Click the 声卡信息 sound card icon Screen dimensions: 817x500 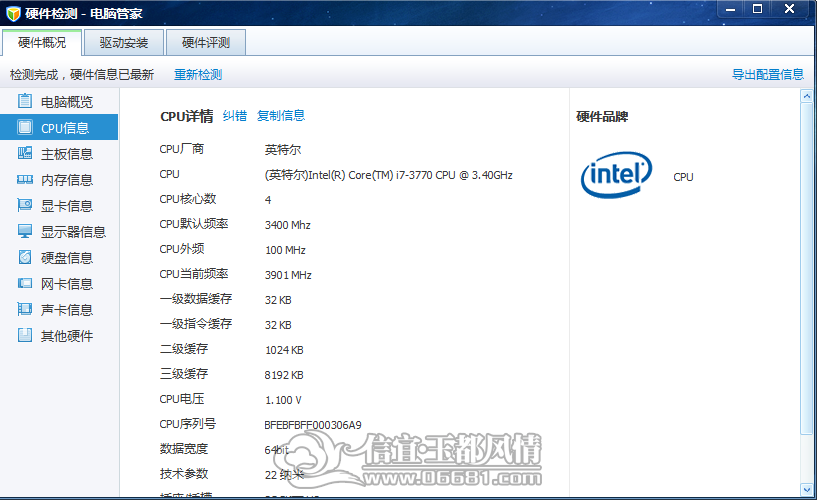(24, 309)
